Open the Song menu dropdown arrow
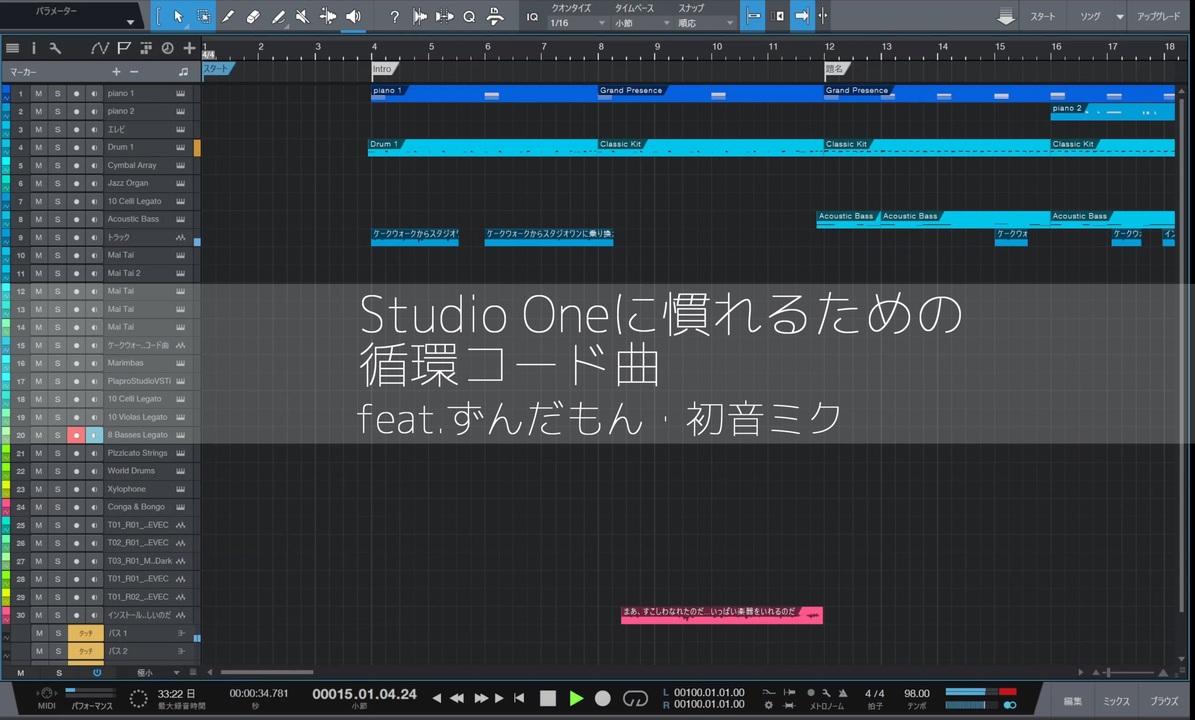 pos(1120,17)
